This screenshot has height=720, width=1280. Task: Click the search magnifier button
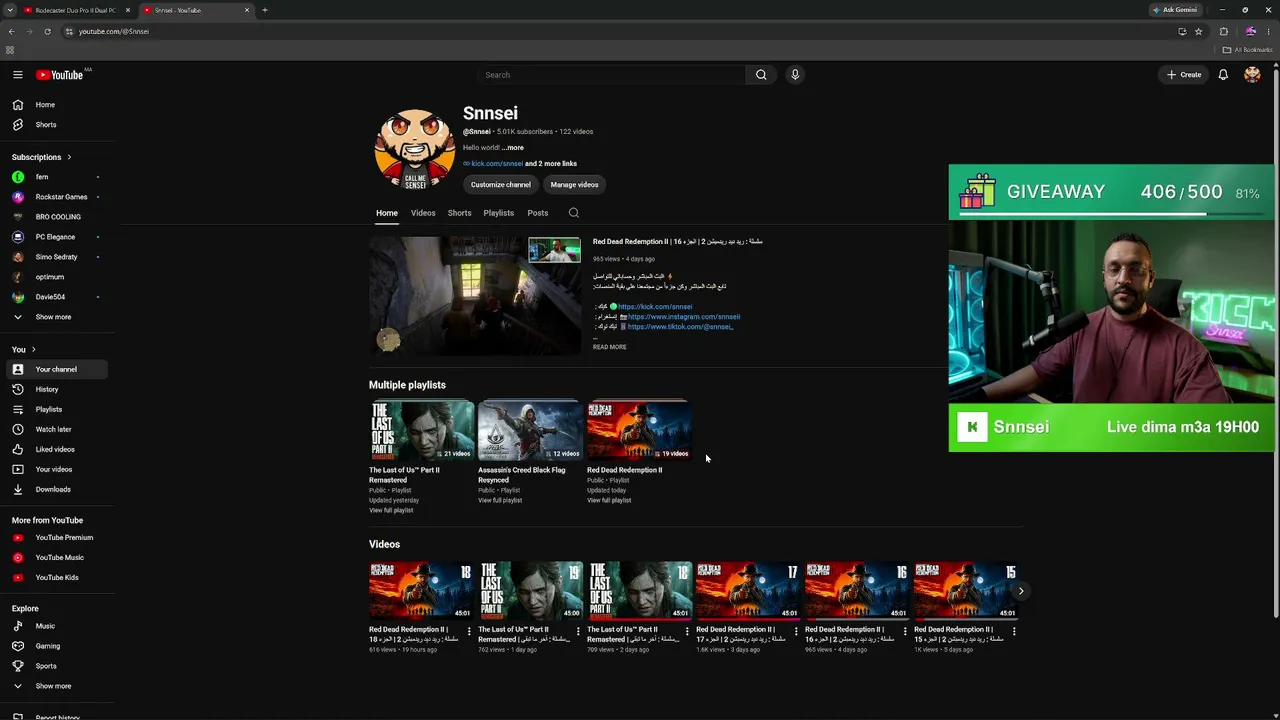(x=761, y=75)
